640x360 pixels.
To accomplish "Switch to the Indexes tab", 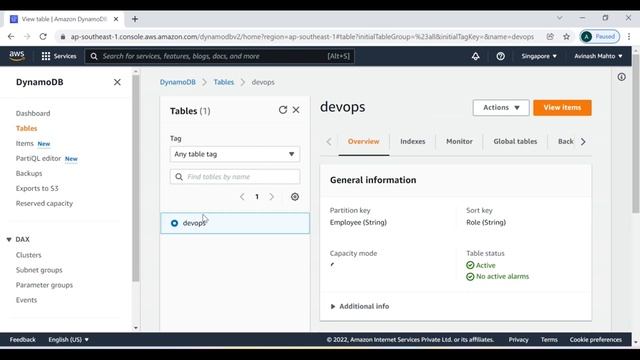I will 413,142.
